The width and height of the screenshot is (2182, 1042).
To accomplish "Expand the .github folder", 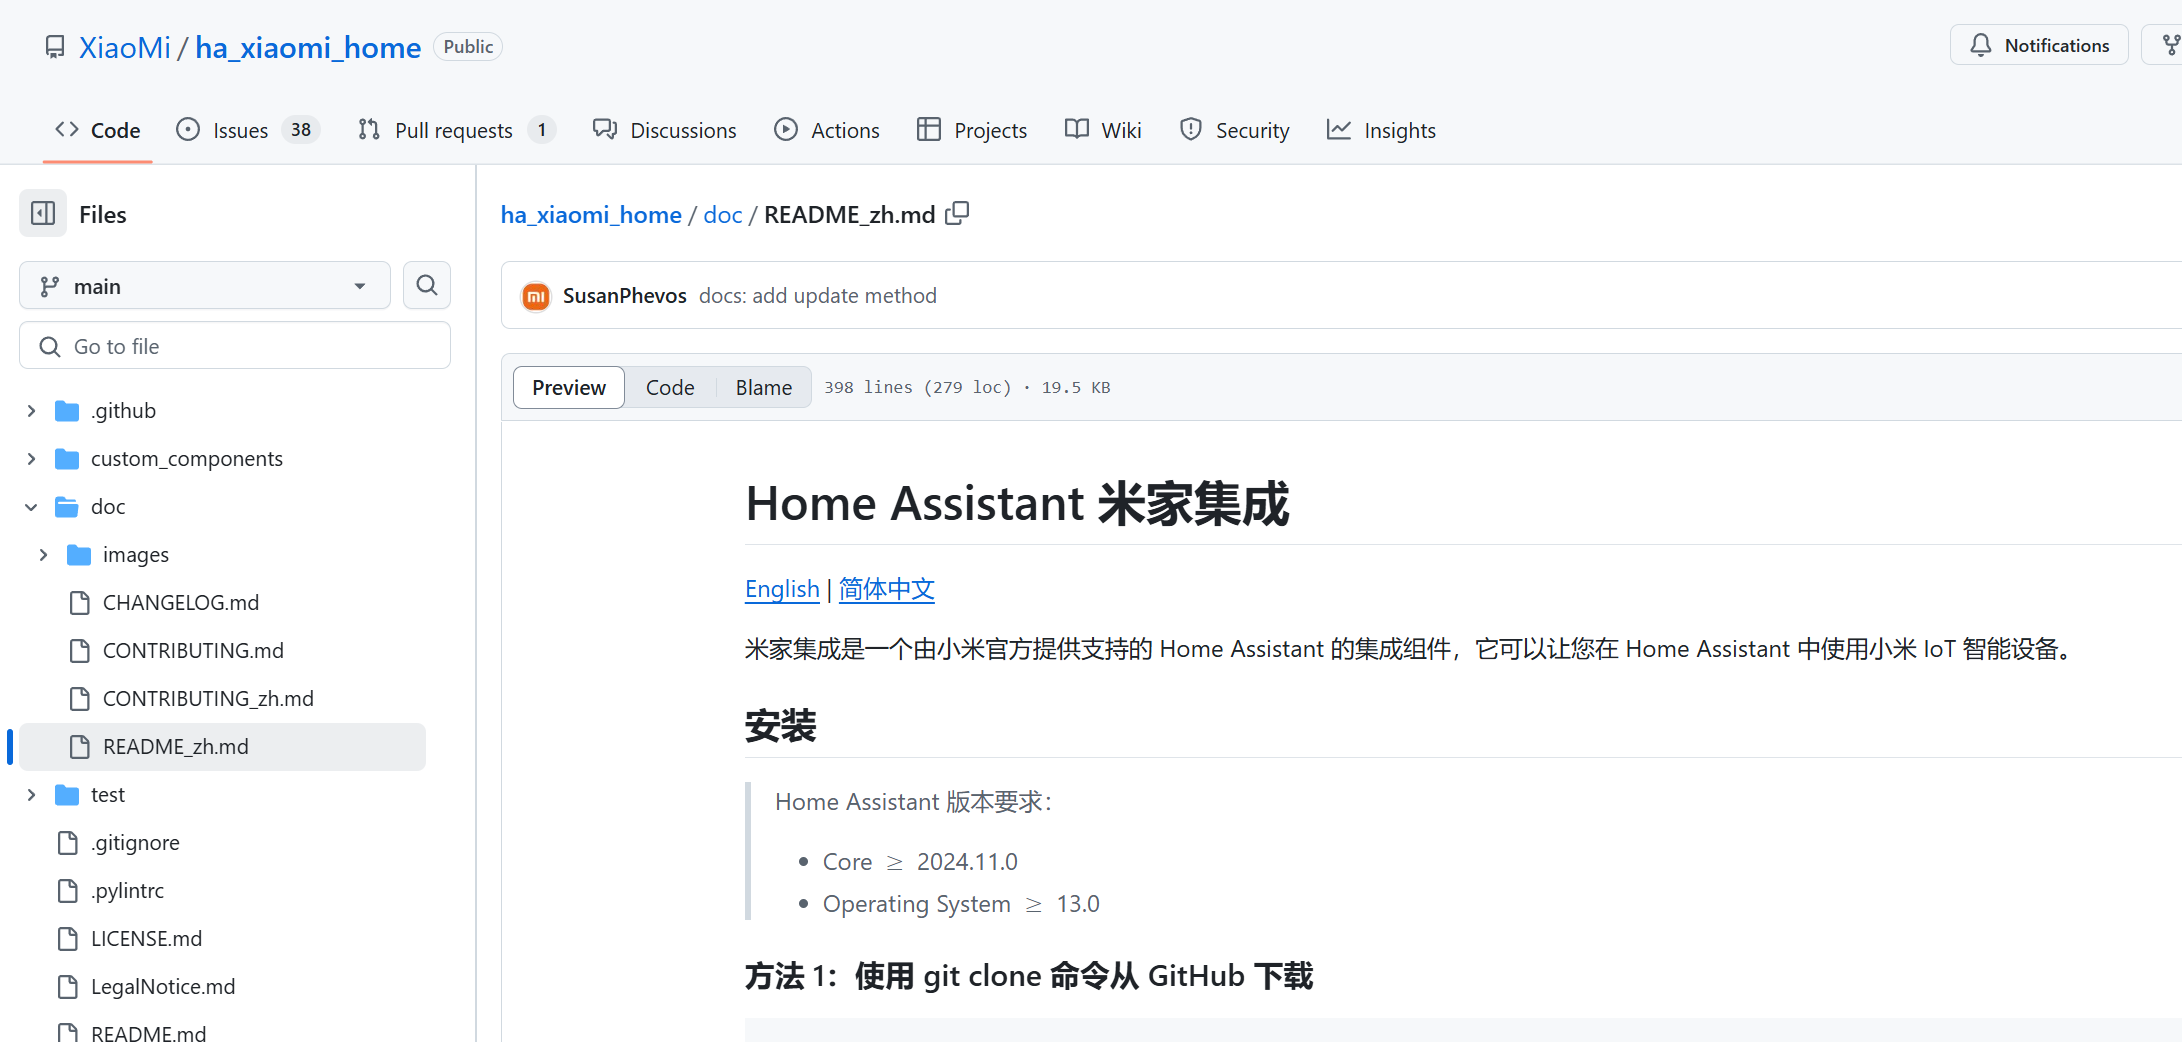I will click(31, 411).
